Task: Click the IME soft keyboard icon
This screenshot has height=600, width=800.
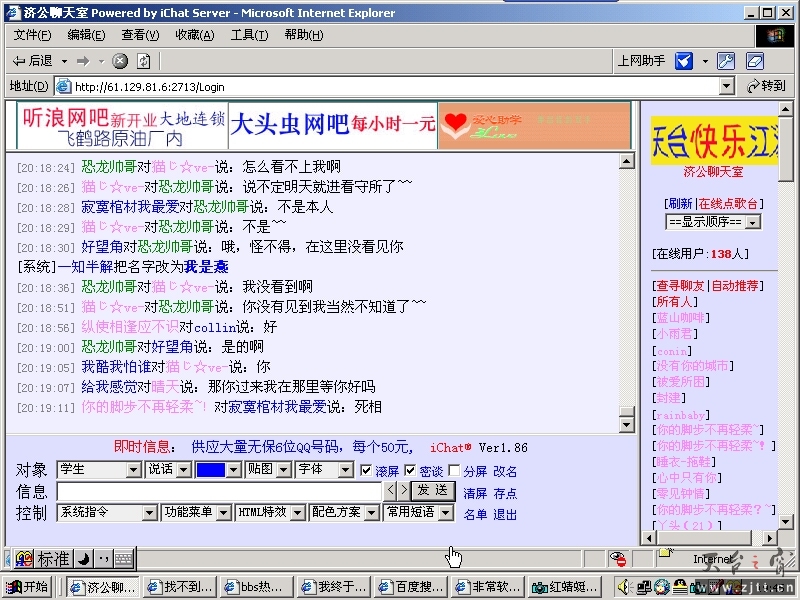Action: tap(123, 559)
